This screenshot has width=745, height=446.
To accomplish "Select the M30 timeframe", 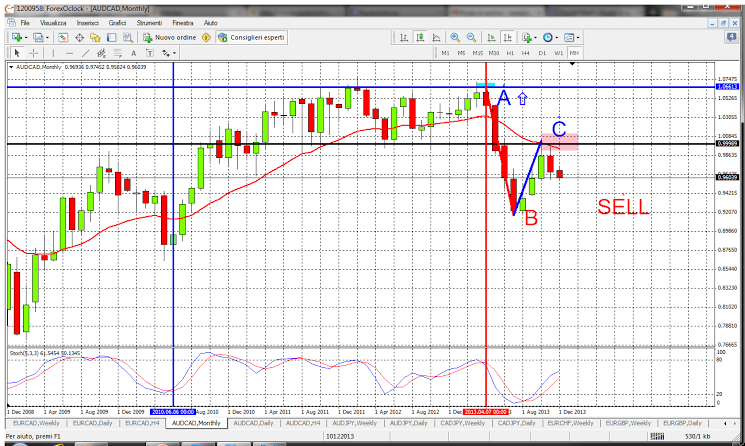I will (x=494, y=53).
